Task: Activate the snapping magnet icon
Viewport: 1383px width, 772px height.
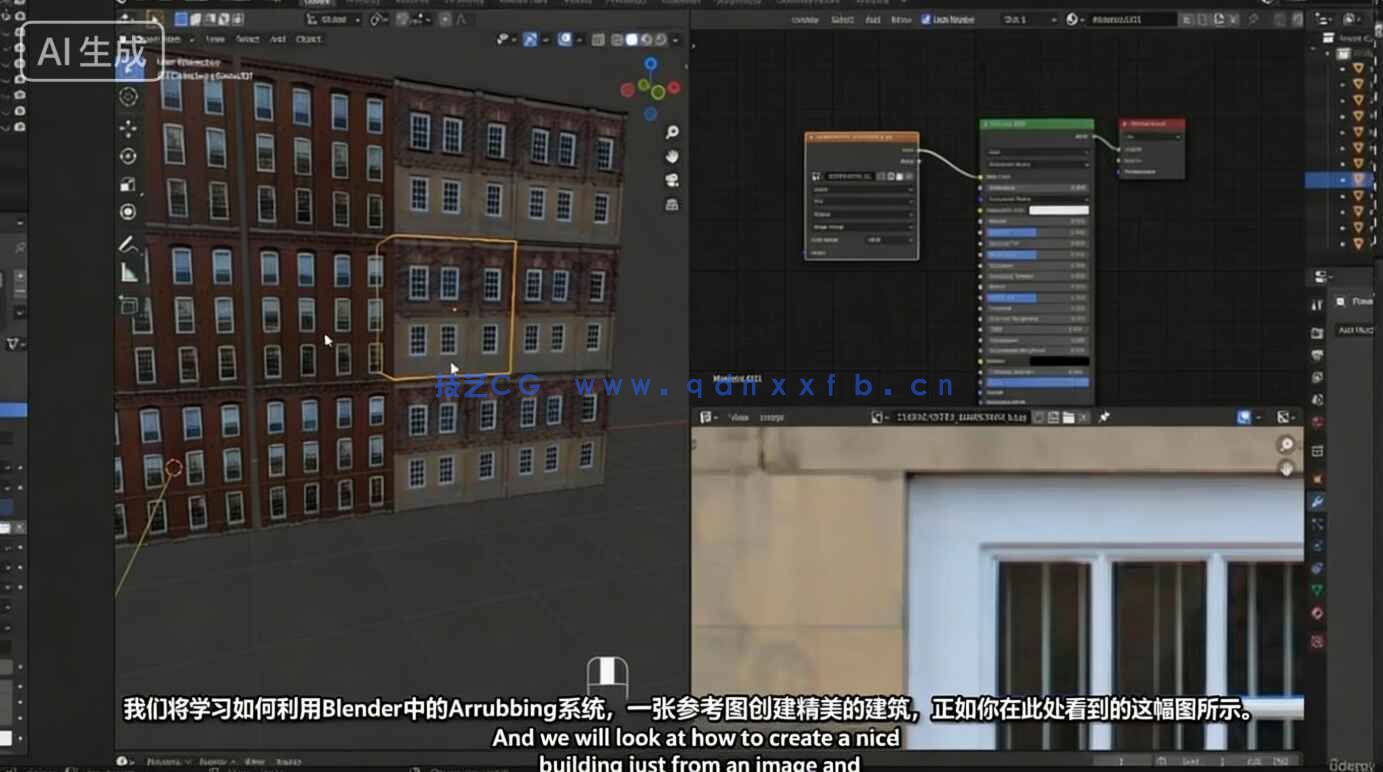Action: tap(503, 37)
